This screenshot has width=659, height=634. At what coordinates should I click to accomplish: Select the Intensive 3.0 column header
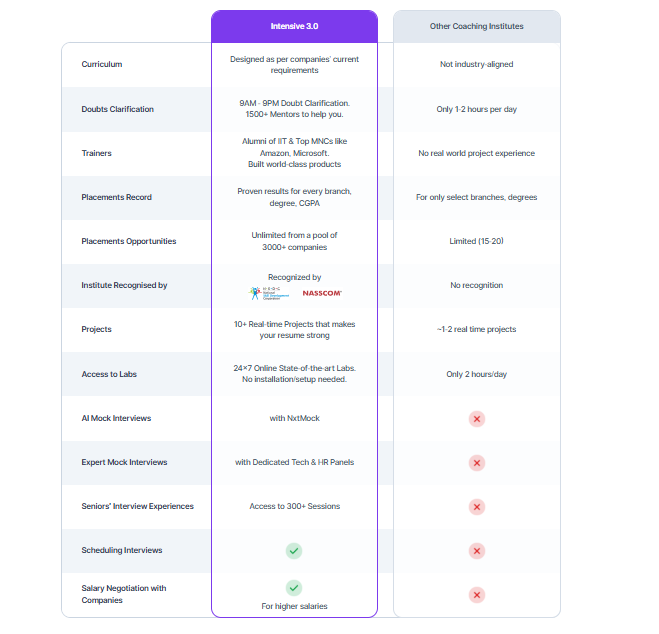[294, 26]
